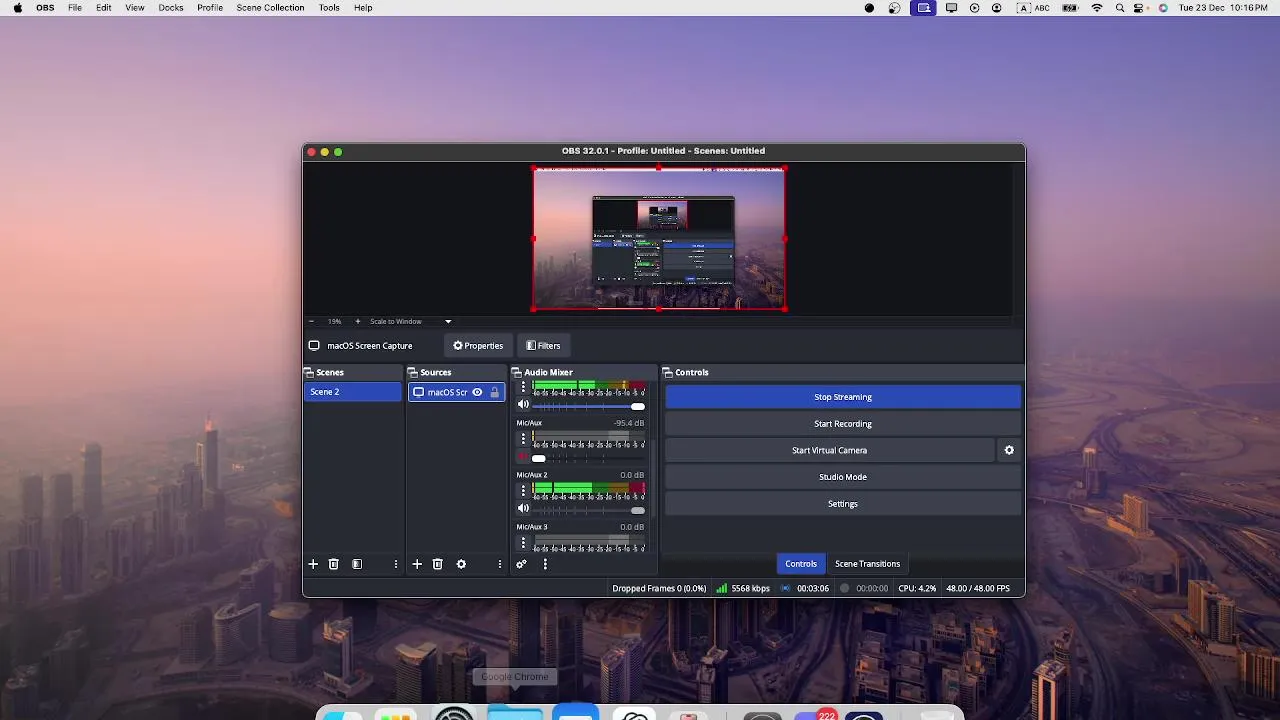This screenshot has width=1280, height=720.
Task: Click the Audio Mixer dock float icon beside its title
Action: coord(517,372)
